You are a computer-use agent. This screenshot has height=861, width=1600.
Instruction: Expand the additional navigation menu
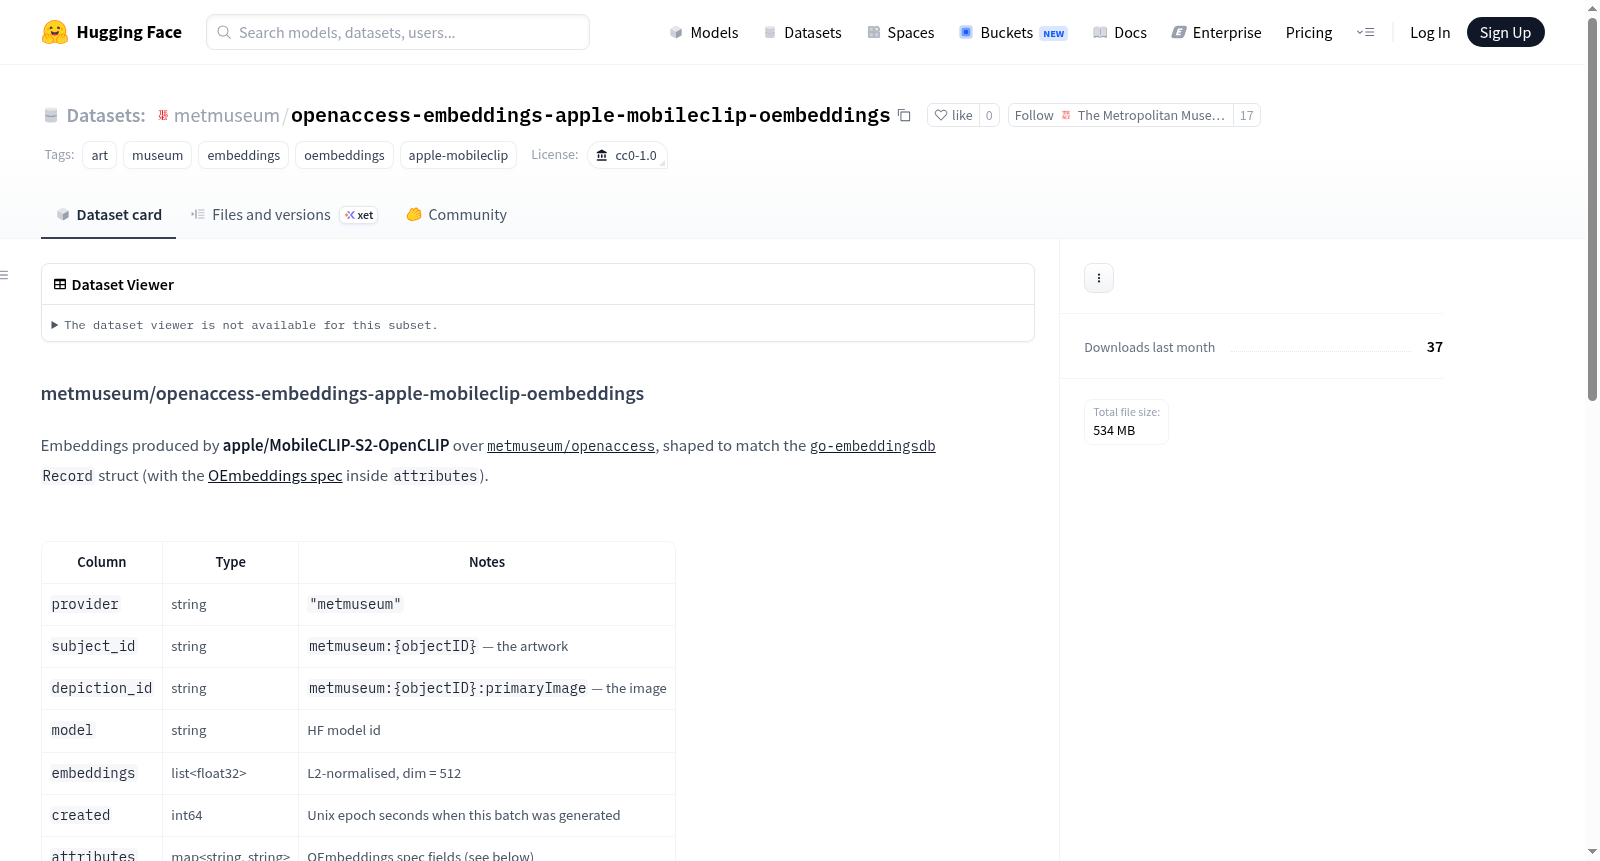click(x=1365, y=32)
